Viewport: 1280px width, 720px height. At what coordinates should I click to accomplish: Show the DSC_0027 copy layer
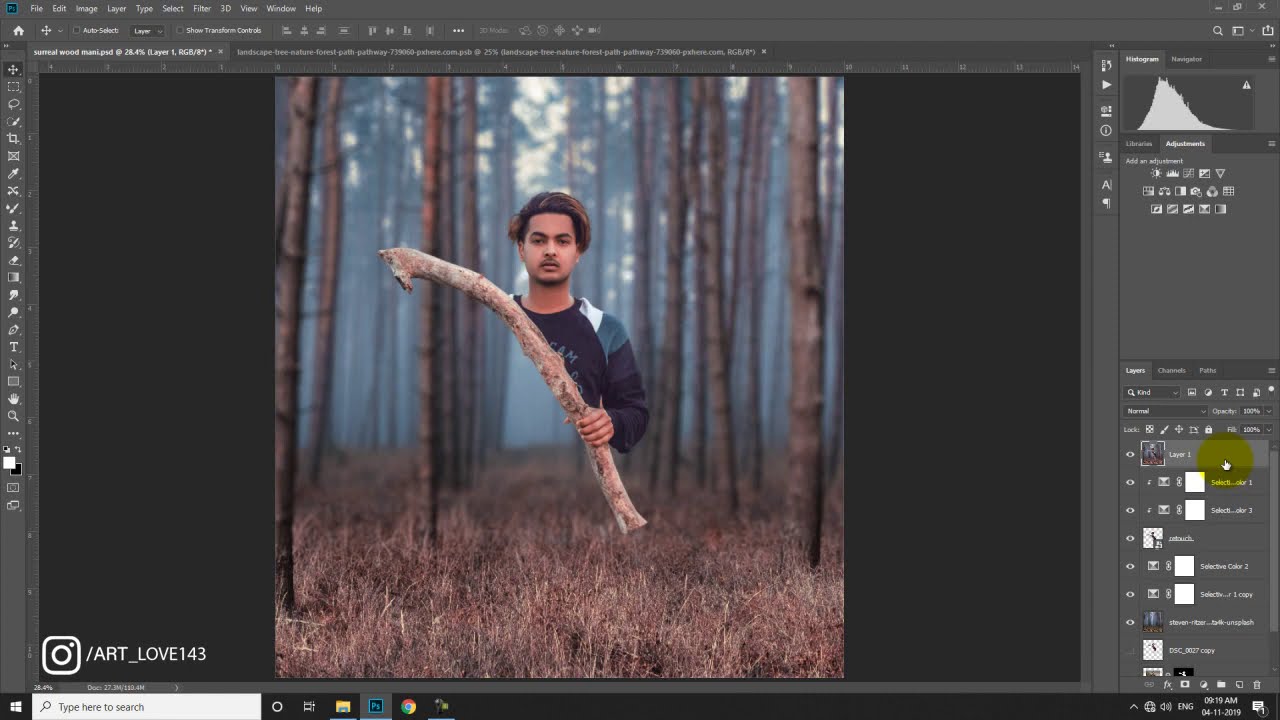(1130, 651)
